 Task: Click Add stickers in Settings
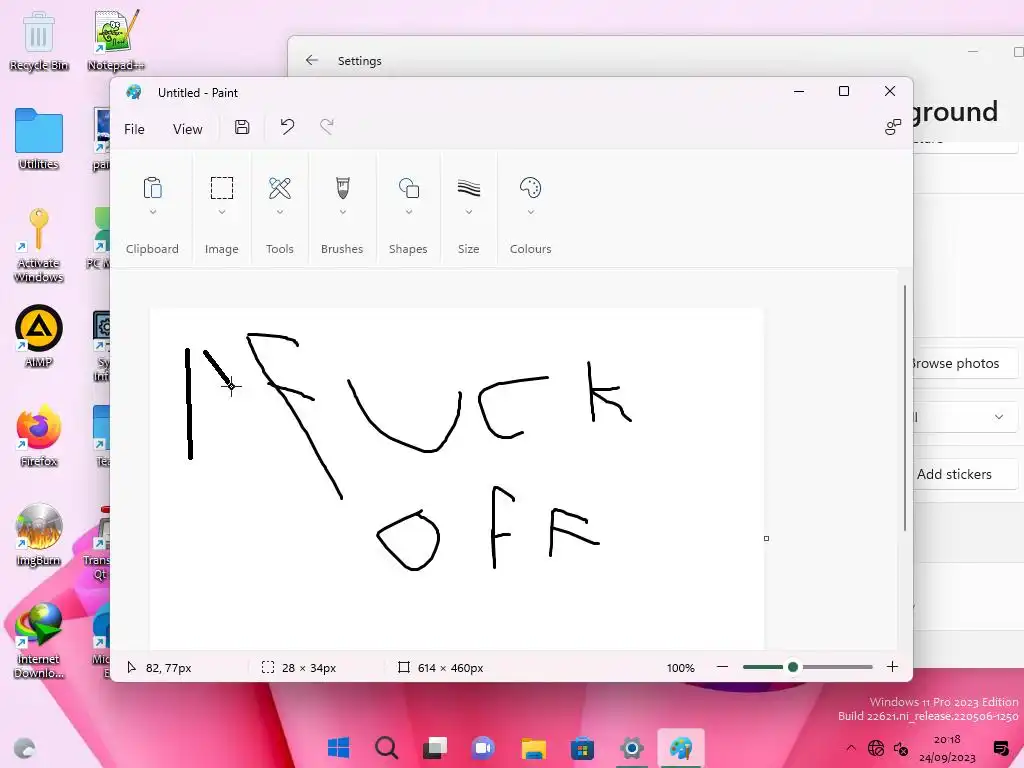click(965, 474)
